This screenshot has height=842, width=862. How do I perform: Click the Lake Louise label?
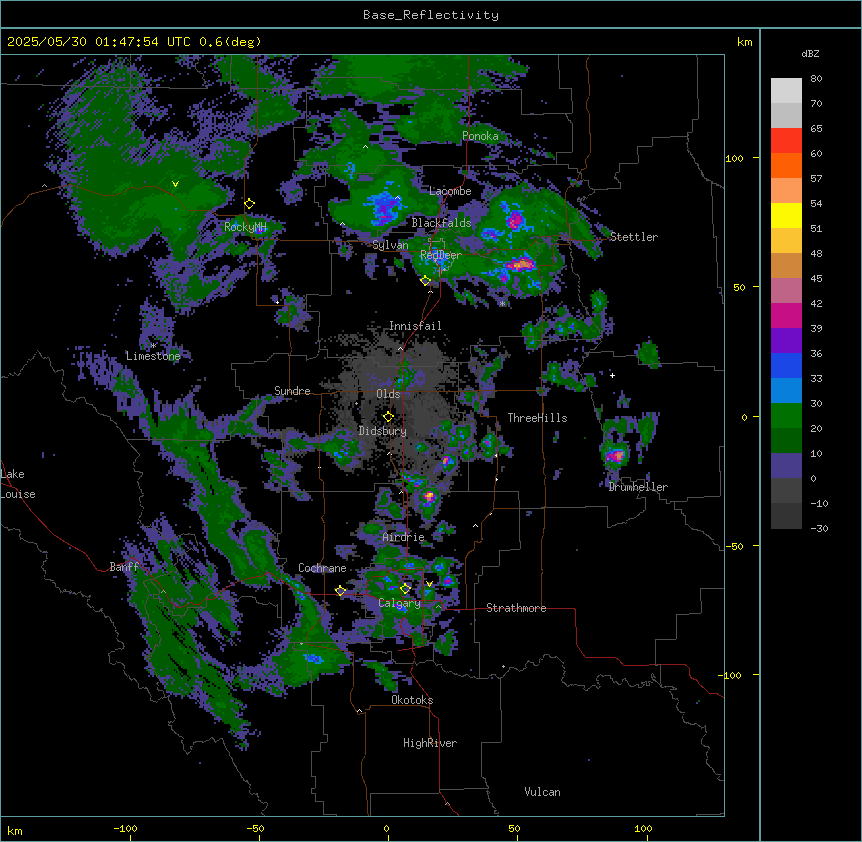click(x=16, y=484)
